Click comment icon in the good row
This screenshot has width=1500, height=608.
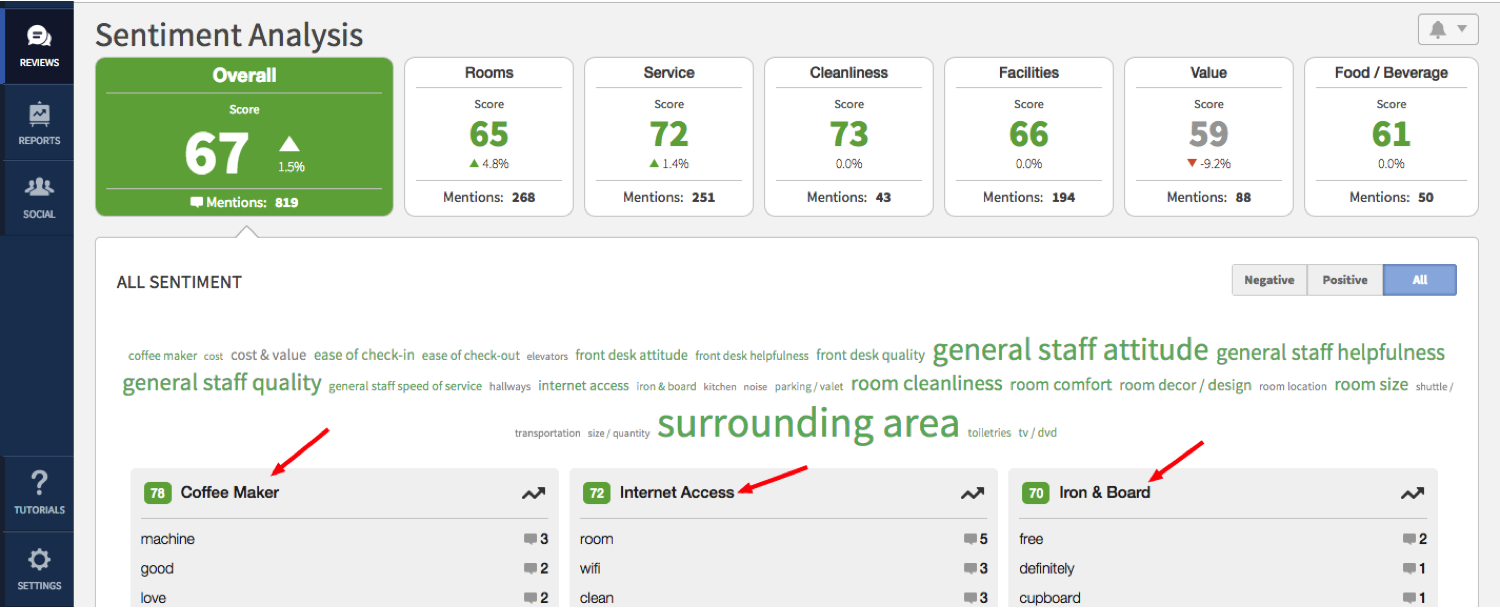530,569
